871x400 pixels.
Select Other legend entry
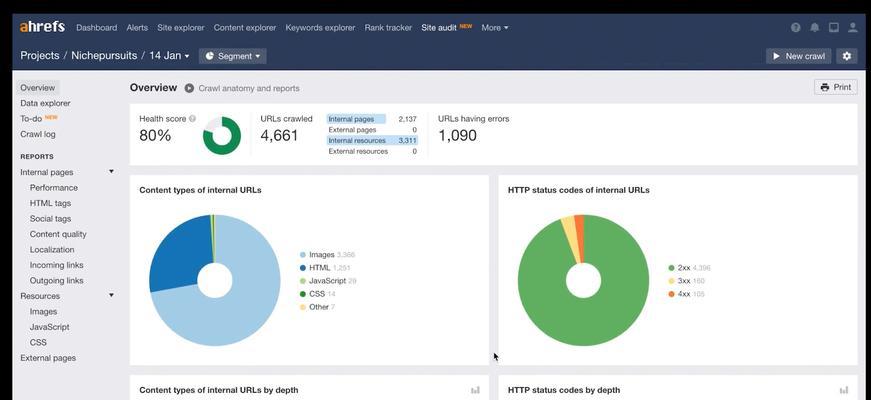click(318, 307)
